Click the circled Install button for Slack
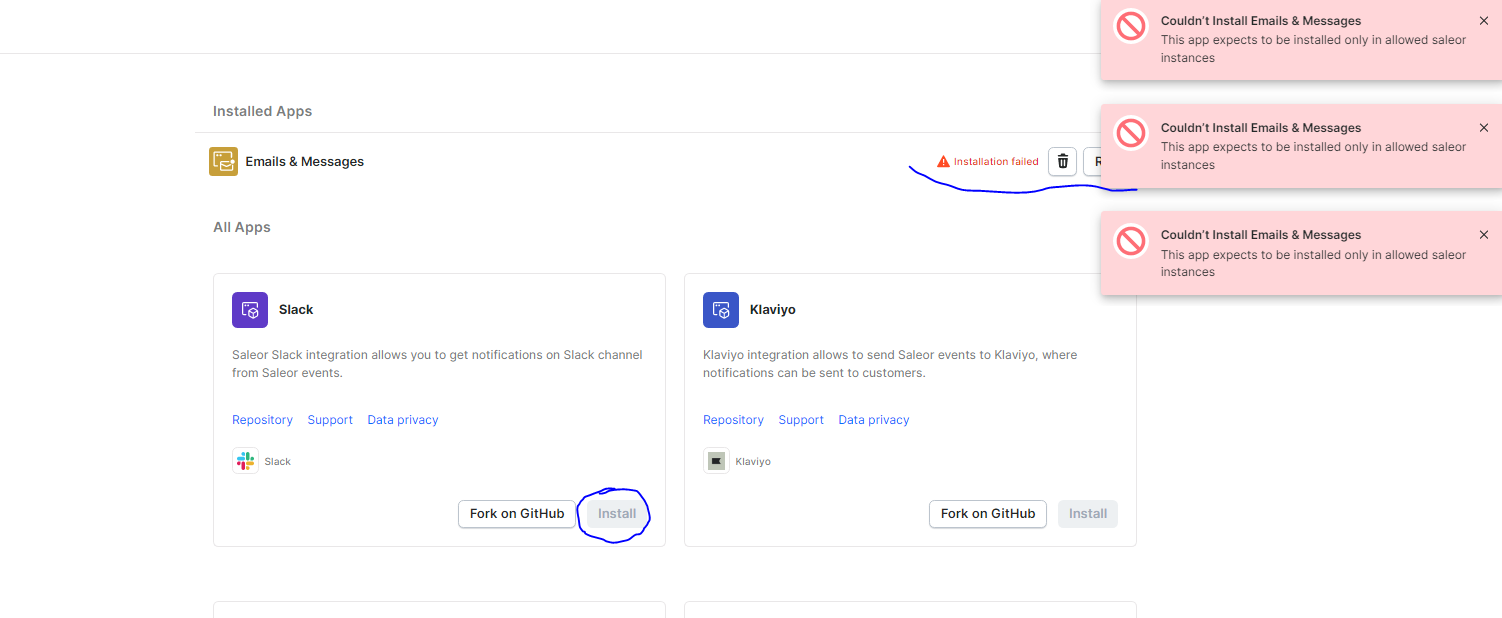This screenshot has height=618, width=1502. pyautogui.click(x=615, y=513)
